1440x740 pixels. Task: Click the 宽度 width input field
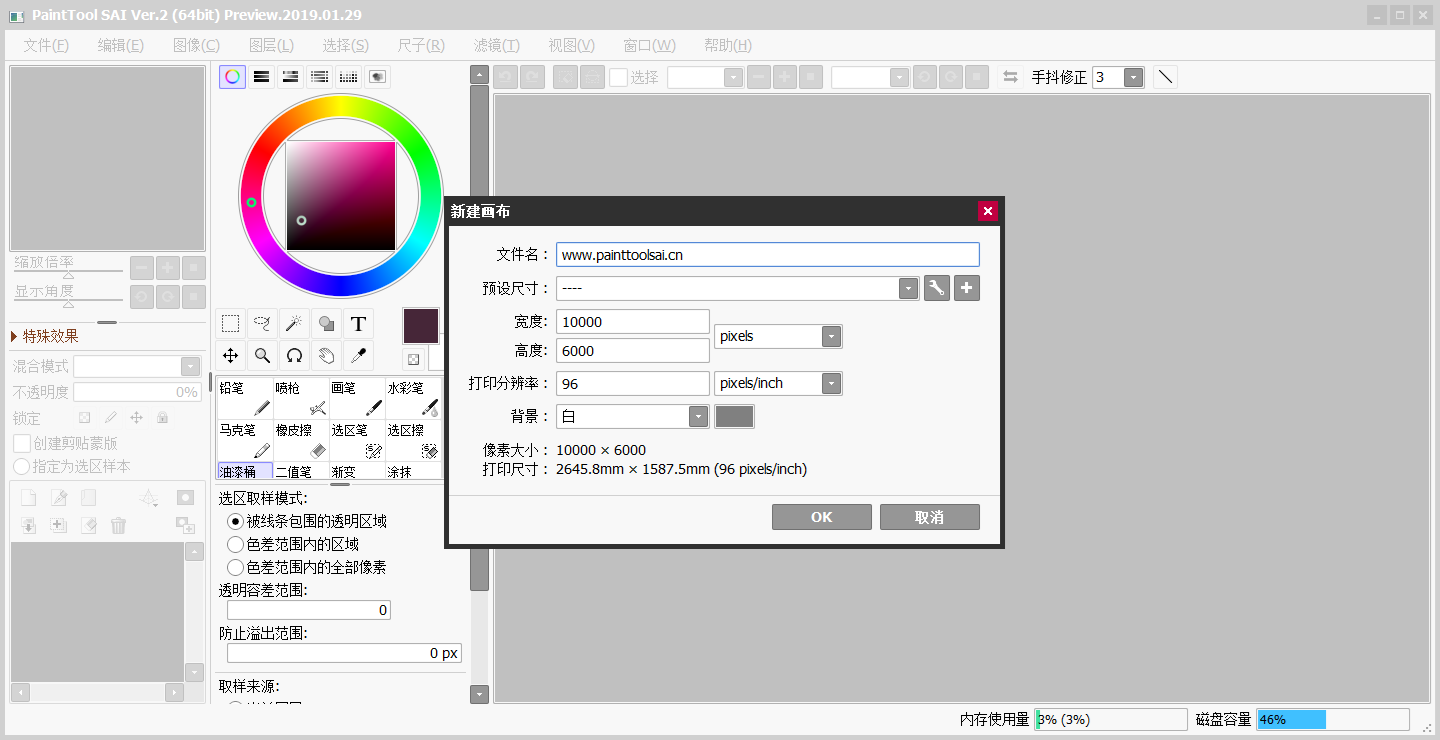[633, 322]
